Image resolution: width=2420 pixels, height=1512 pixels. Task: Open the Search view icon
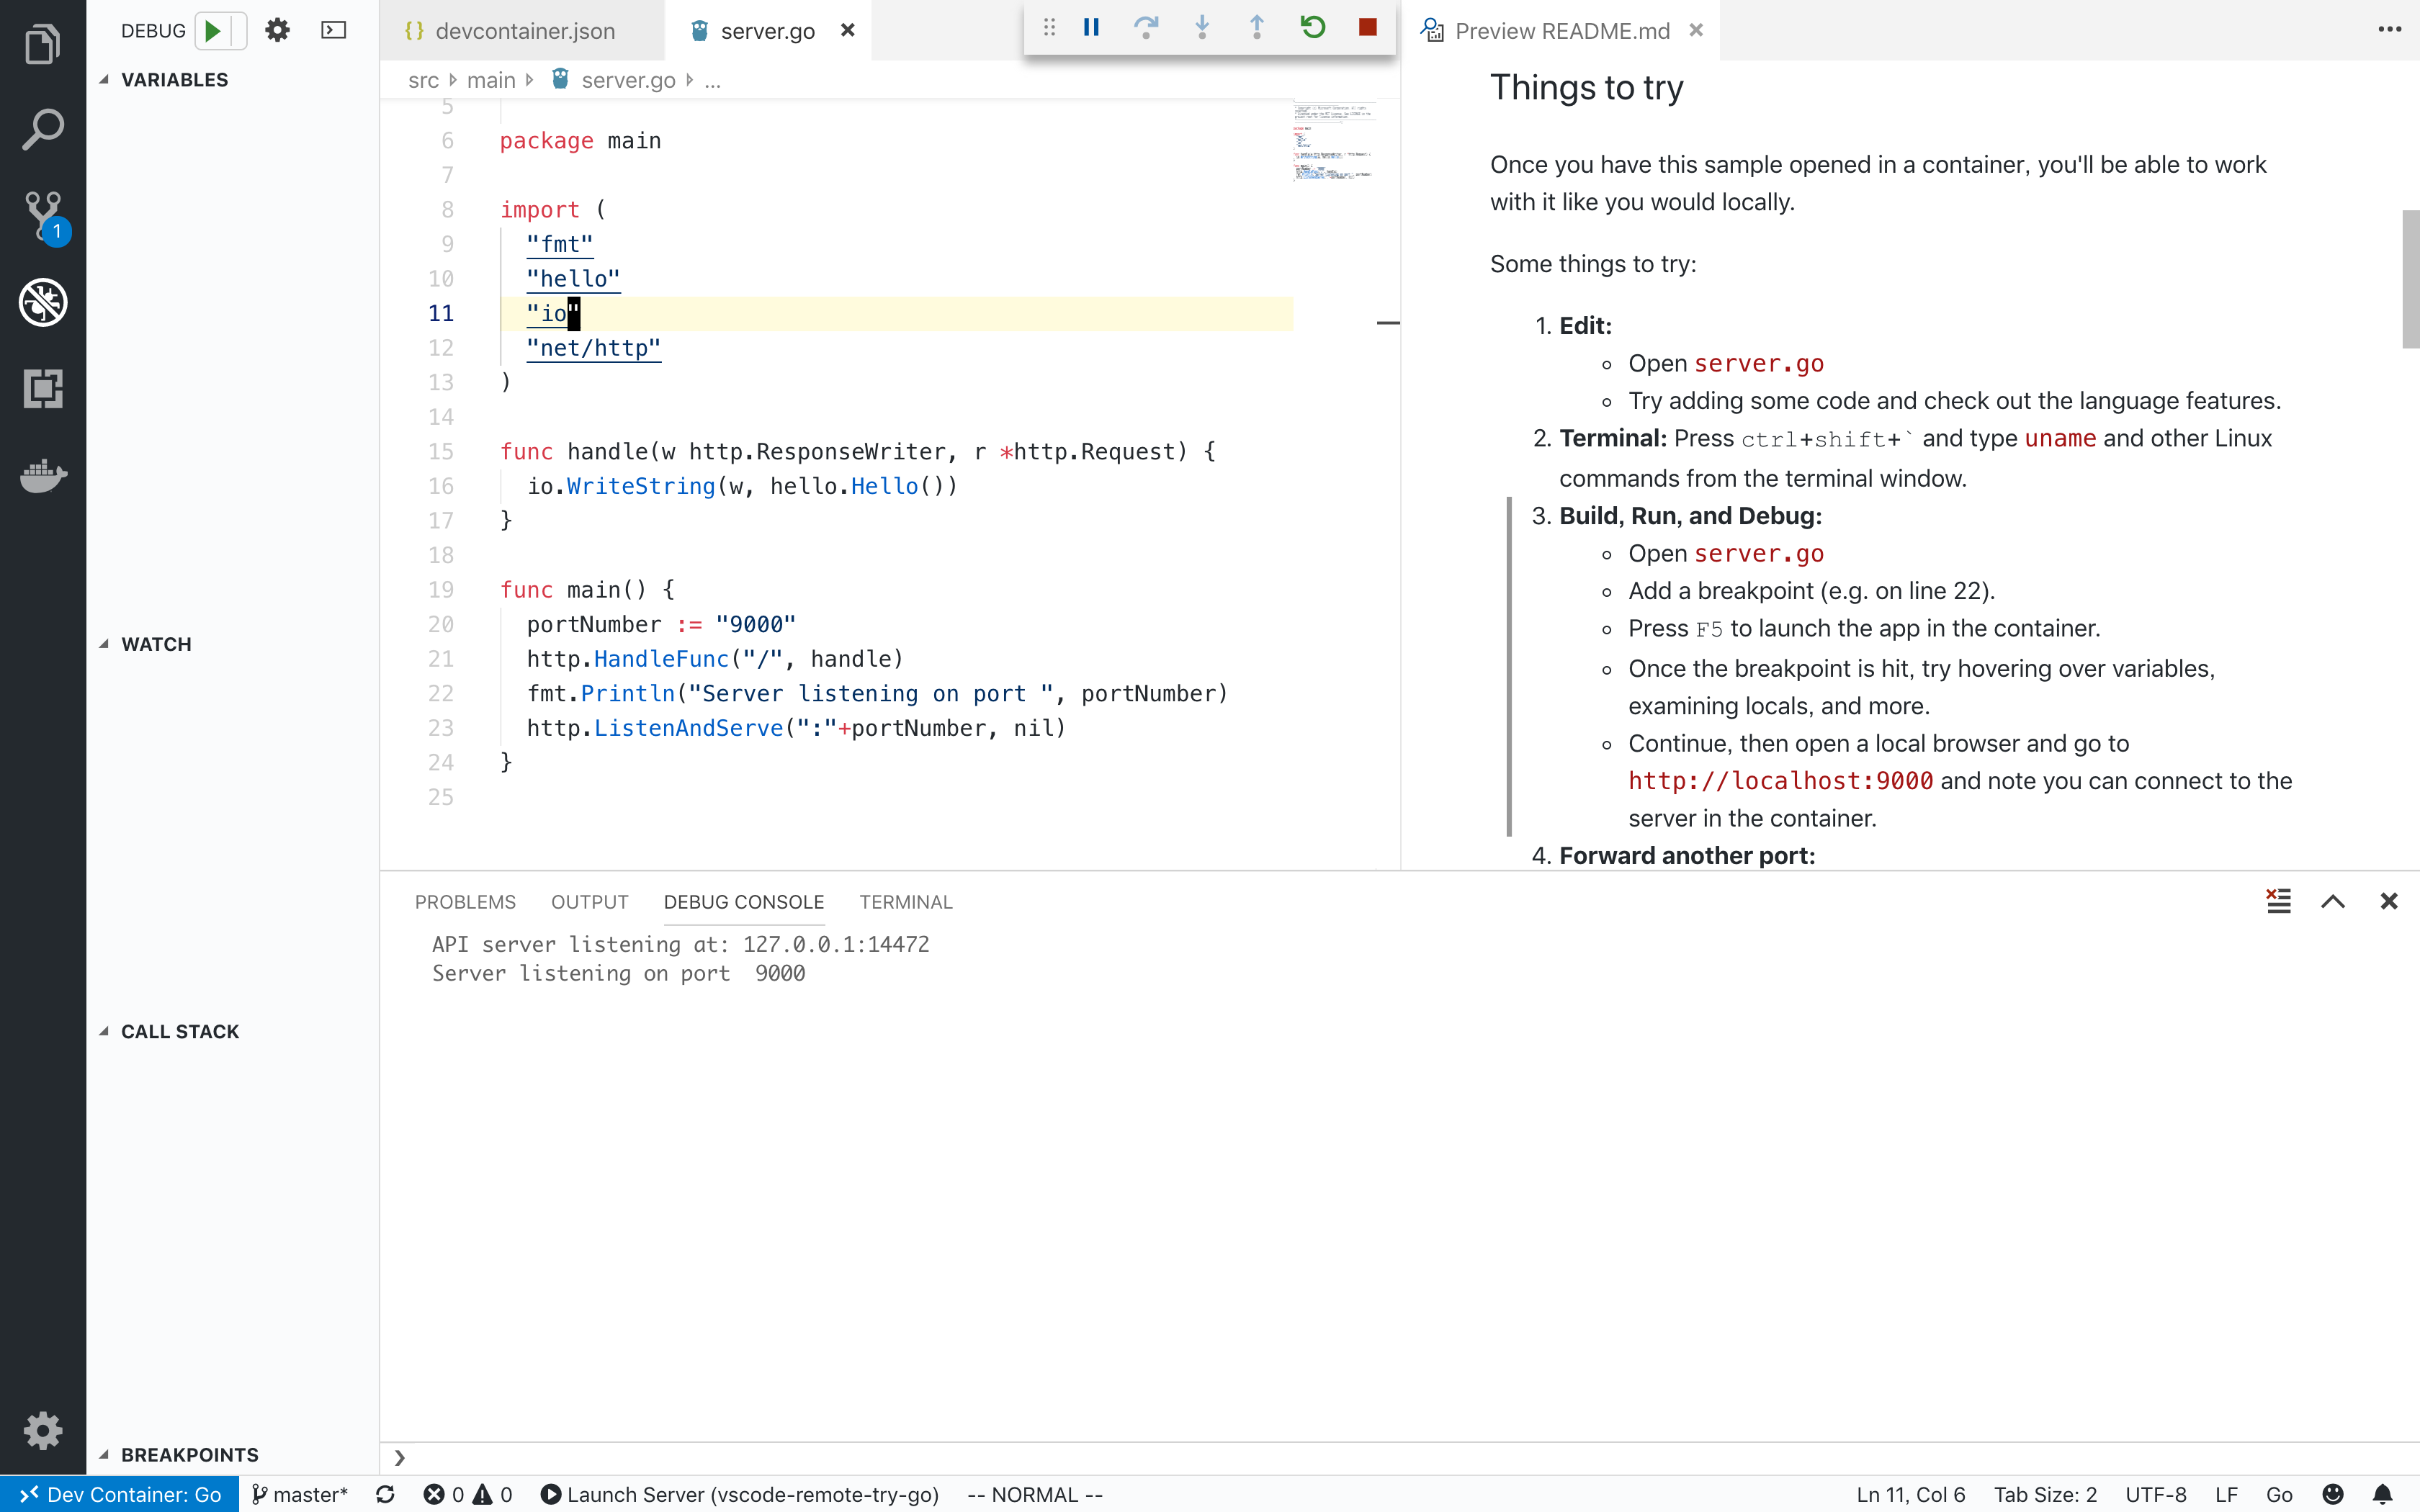[42, 130]
